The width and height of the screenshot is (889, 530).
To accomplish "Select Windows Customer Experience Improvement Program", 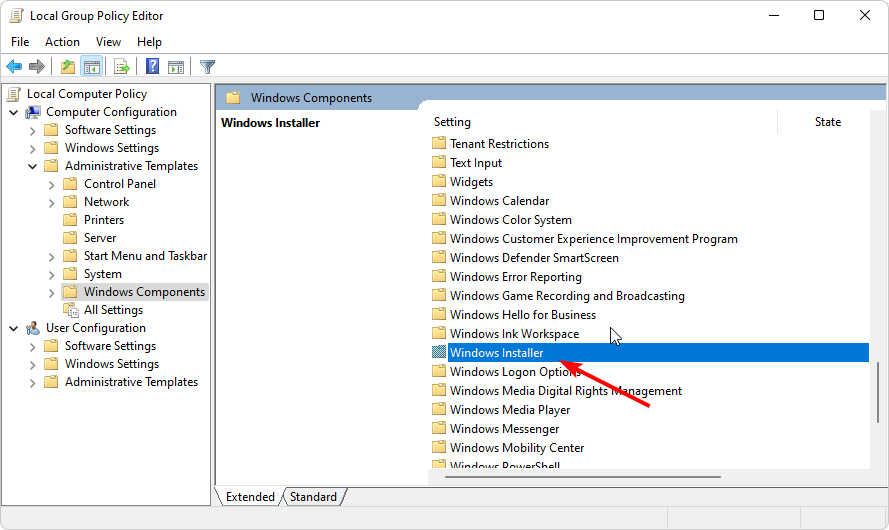I will click(594, 239).
